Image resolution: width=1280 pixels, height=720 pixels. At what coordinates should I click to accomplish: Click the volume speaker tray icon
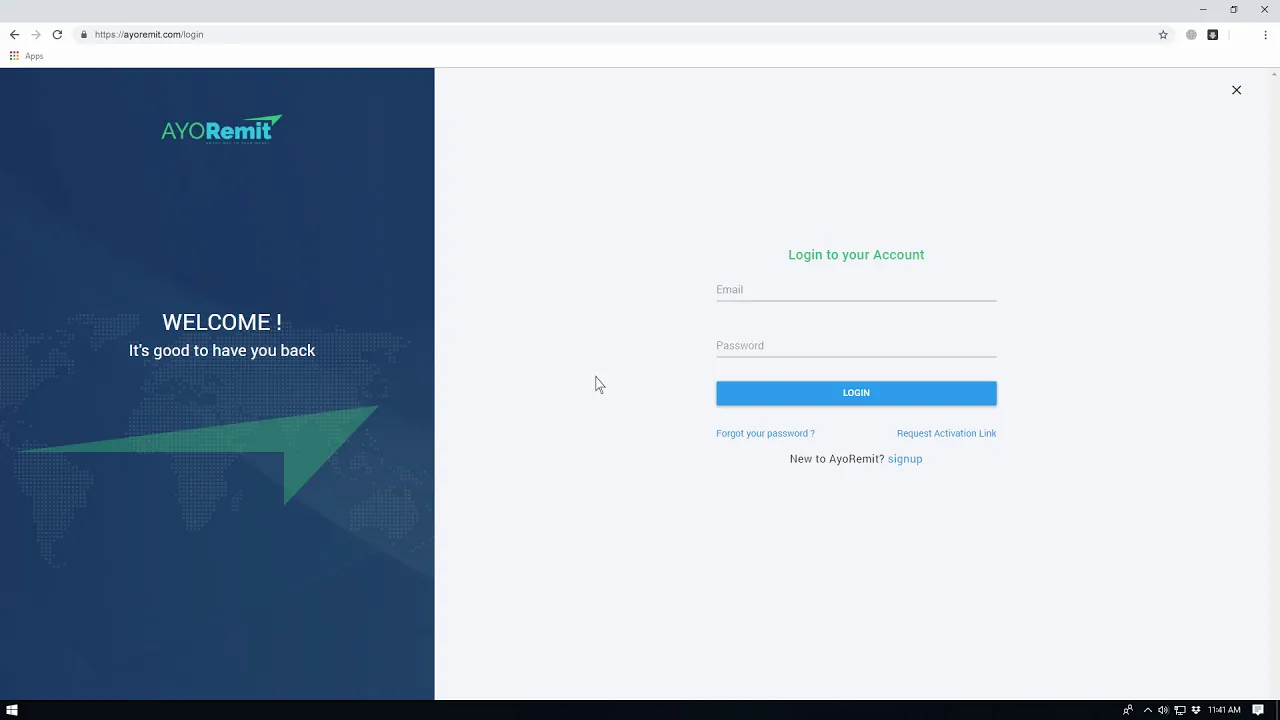click(x=1163, y=710)
